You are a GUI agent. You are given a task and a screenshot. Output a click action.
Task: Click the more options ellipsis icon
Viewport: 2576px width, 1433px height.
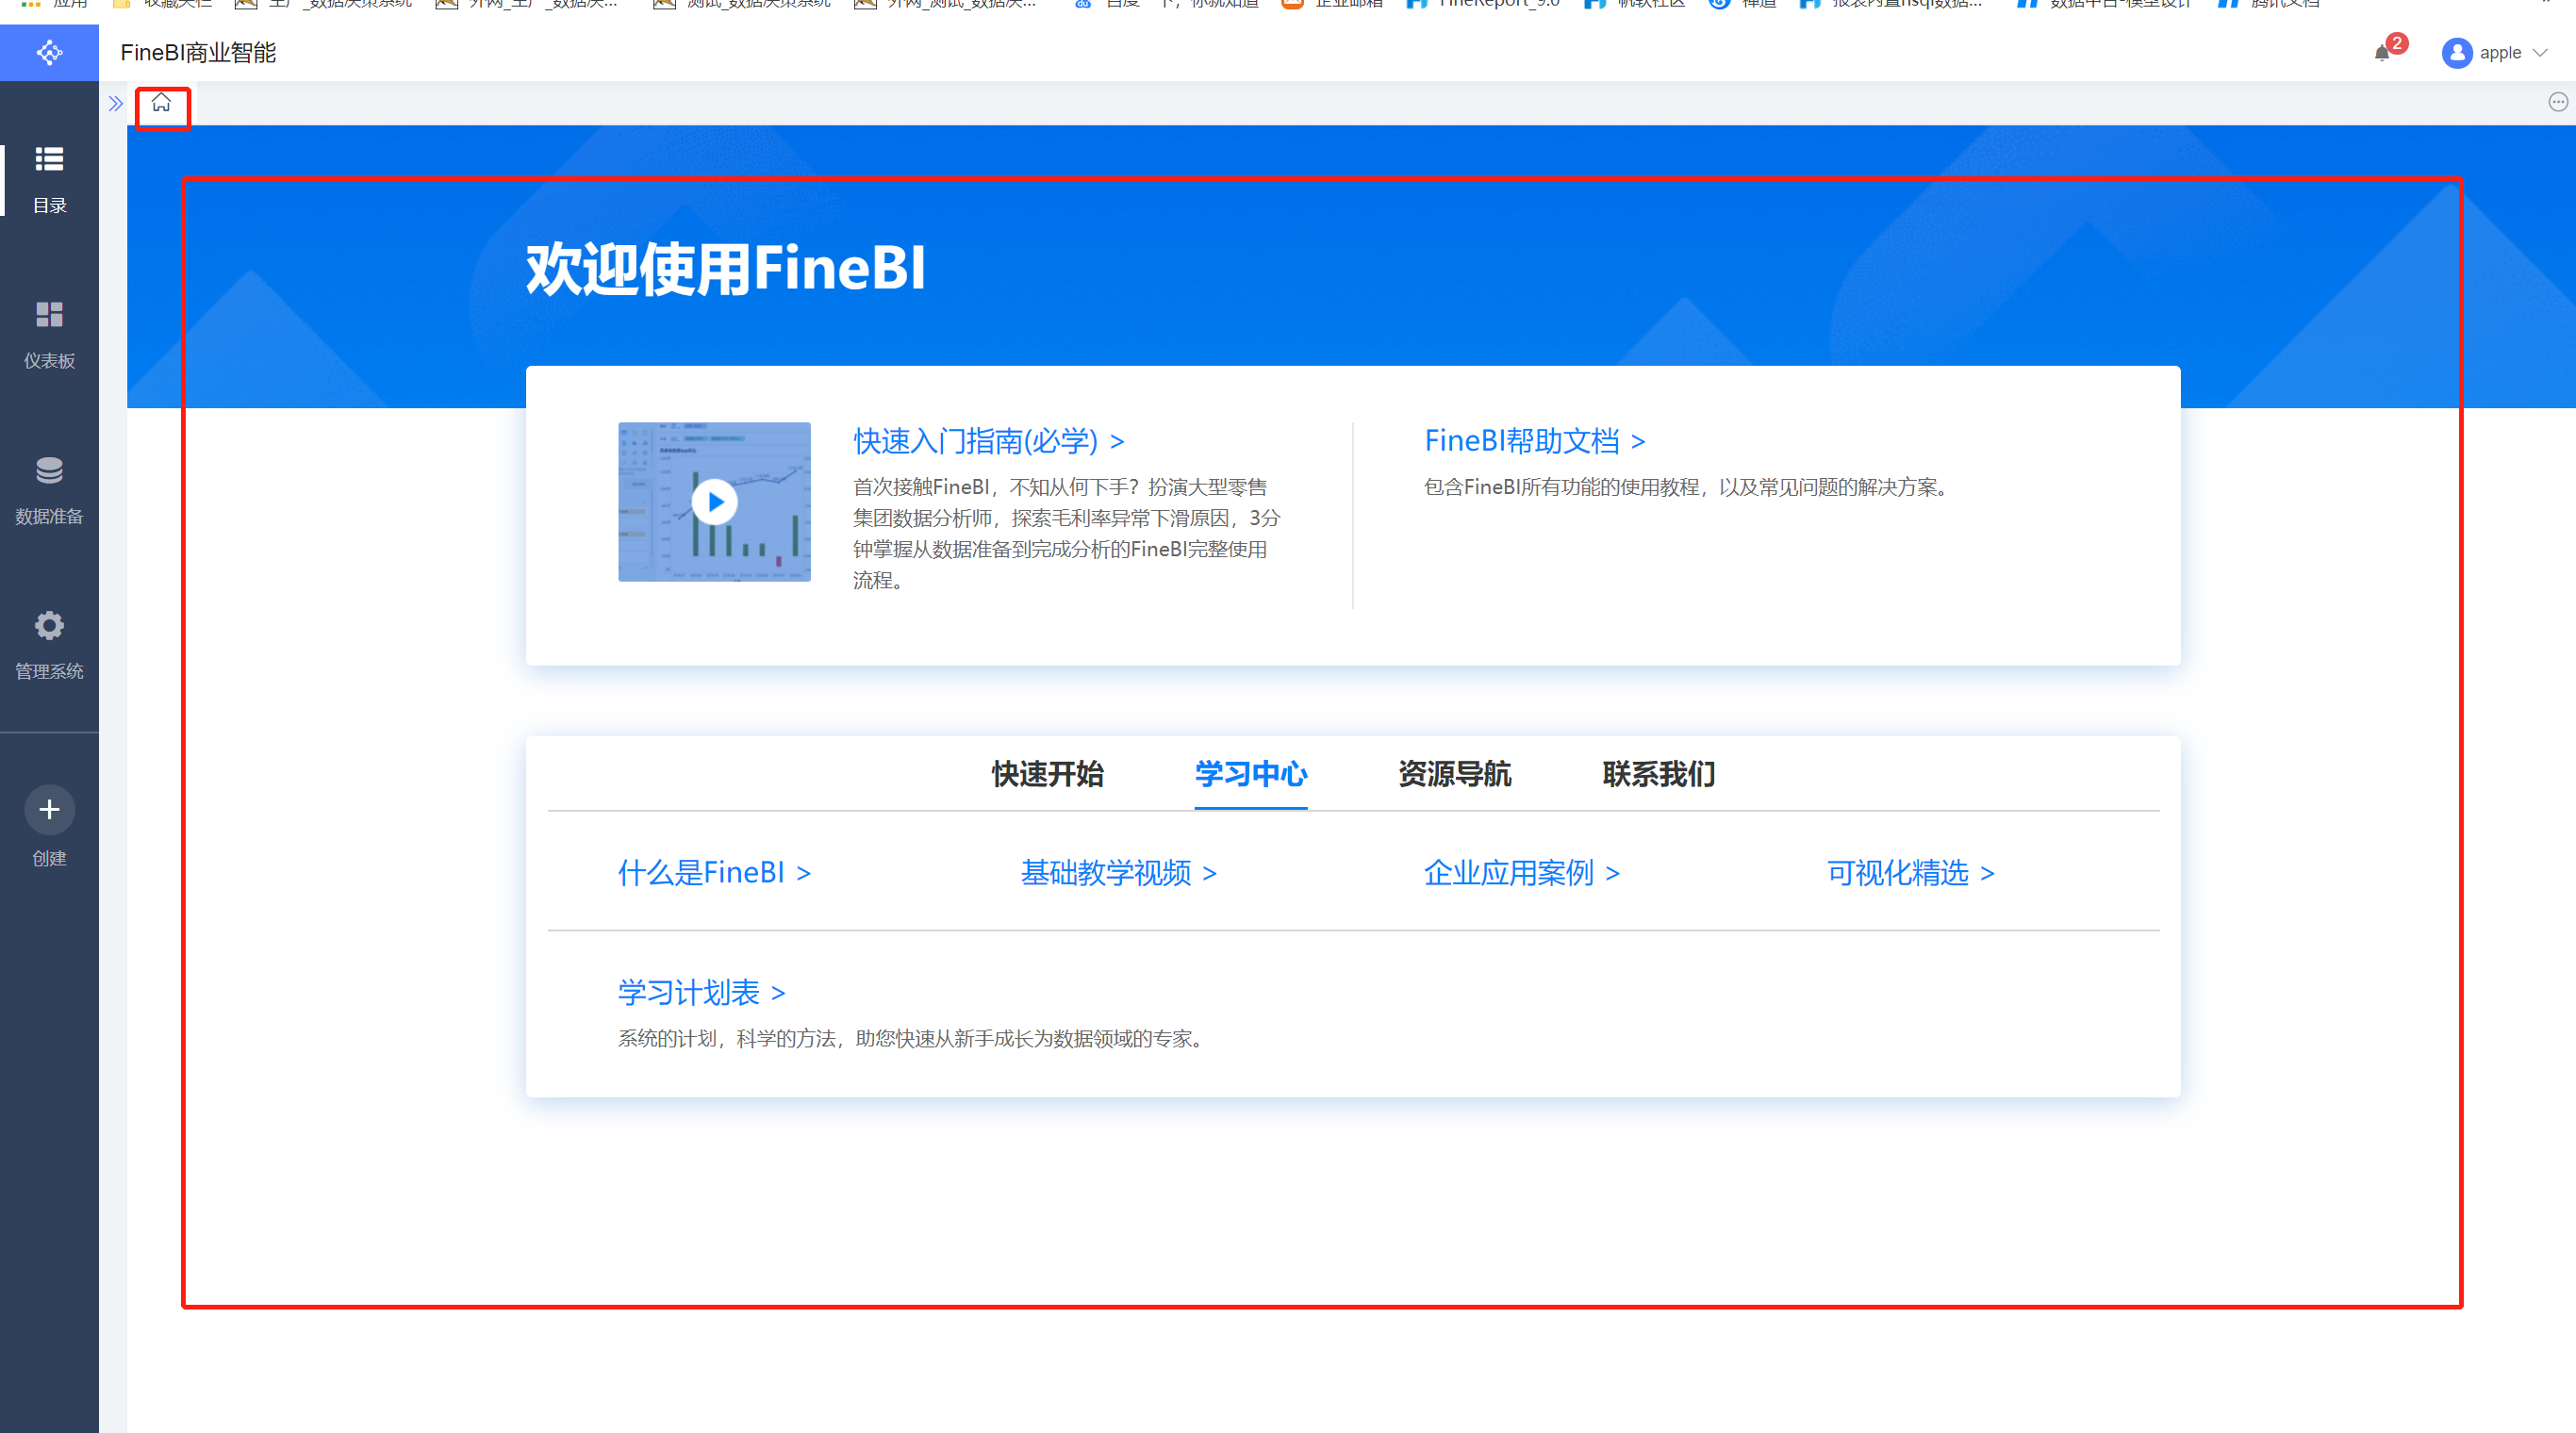pos(2557,102)
